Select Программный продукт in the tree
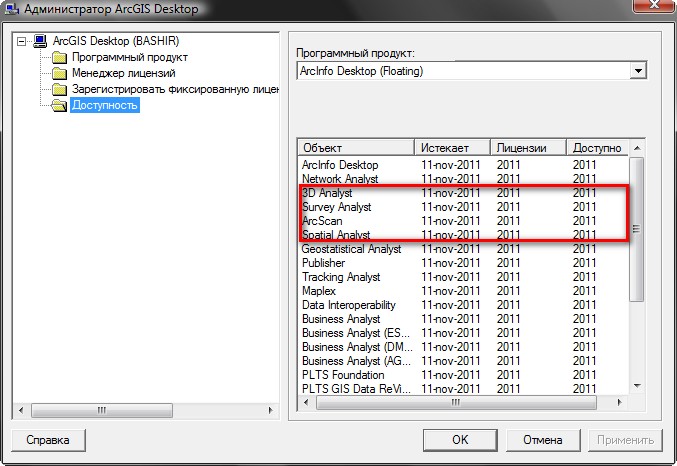Viewport: 677px width, 466px height. click(x=130, y=57)
